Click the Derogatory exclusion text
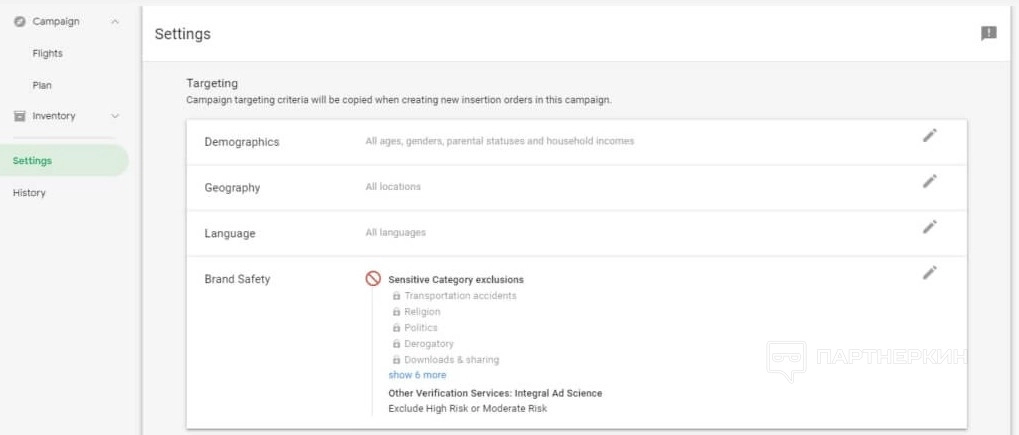Viewport: 1019px width, 435px height. pyautogui.click(x=429, y=344)
